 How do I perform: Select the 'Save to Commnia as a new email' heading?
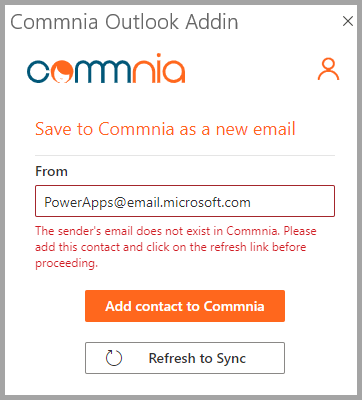pos(165,129)
